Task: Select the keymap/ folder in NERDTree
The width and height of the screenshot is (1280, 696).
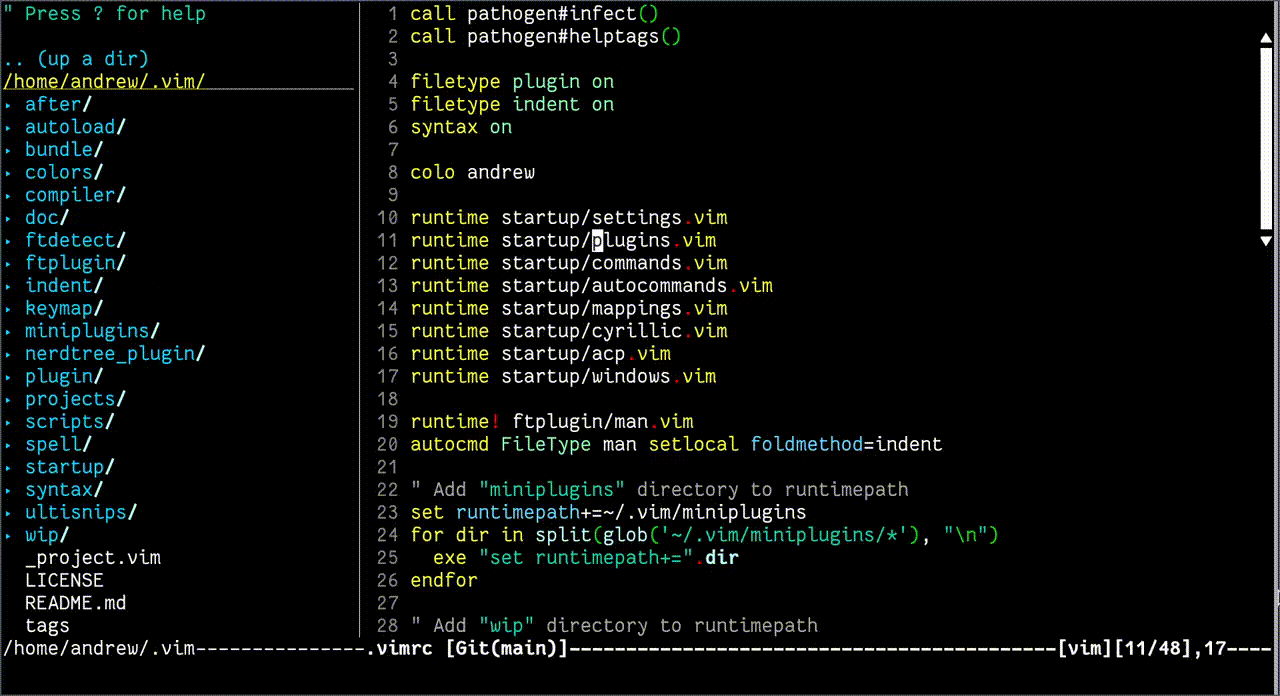Action: point(64,308)
